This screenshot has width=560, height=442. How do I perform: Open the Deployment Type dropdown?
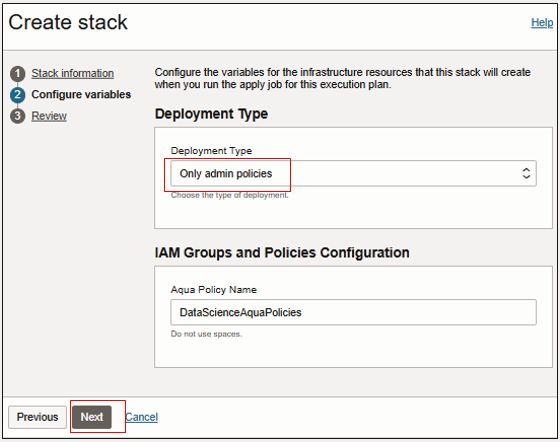(x=353, y=173)
